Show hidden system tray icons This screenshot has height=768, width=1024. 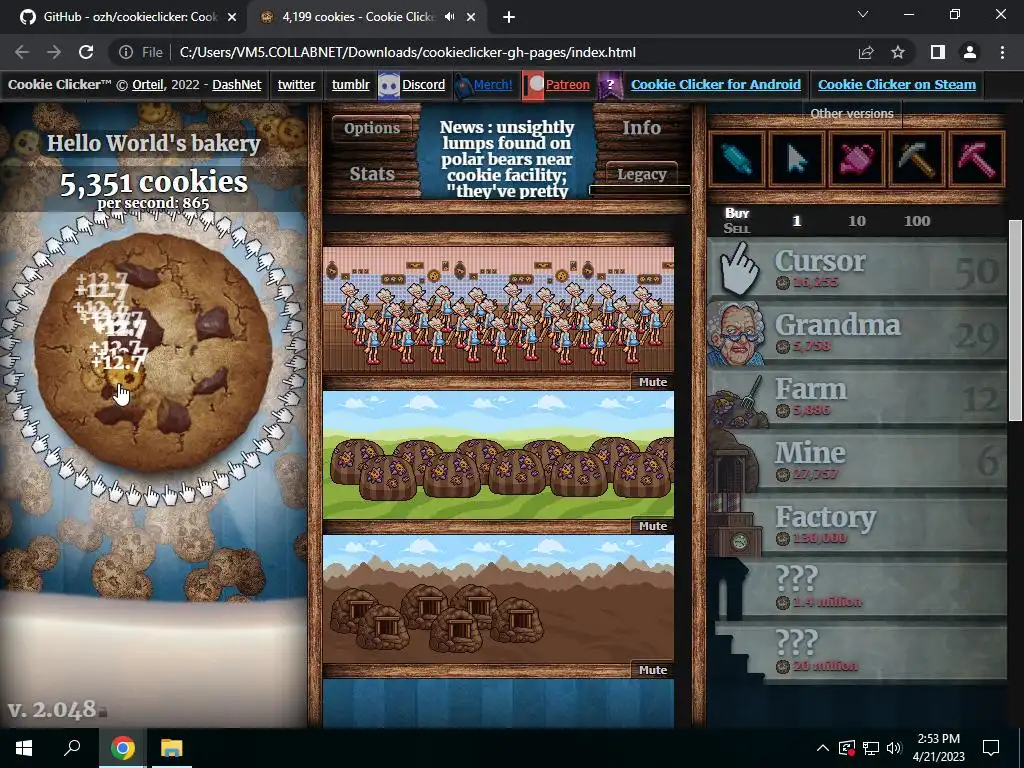823,748
